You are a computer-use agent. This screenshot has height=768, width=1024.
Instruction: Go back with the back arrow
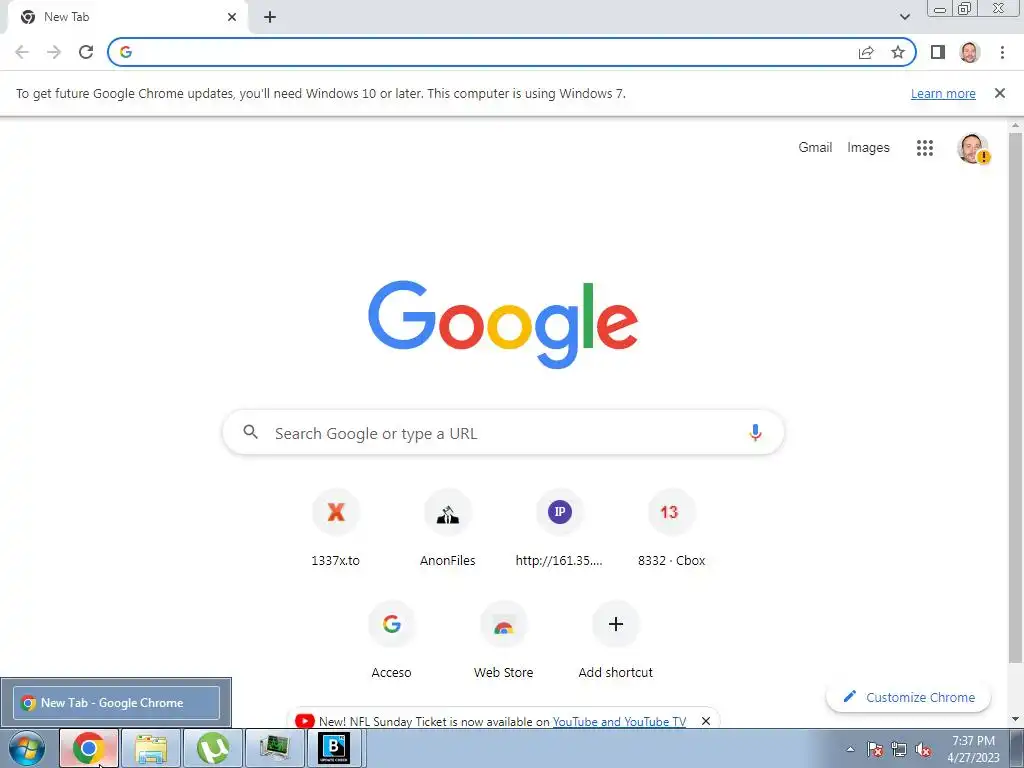[22, 52]
